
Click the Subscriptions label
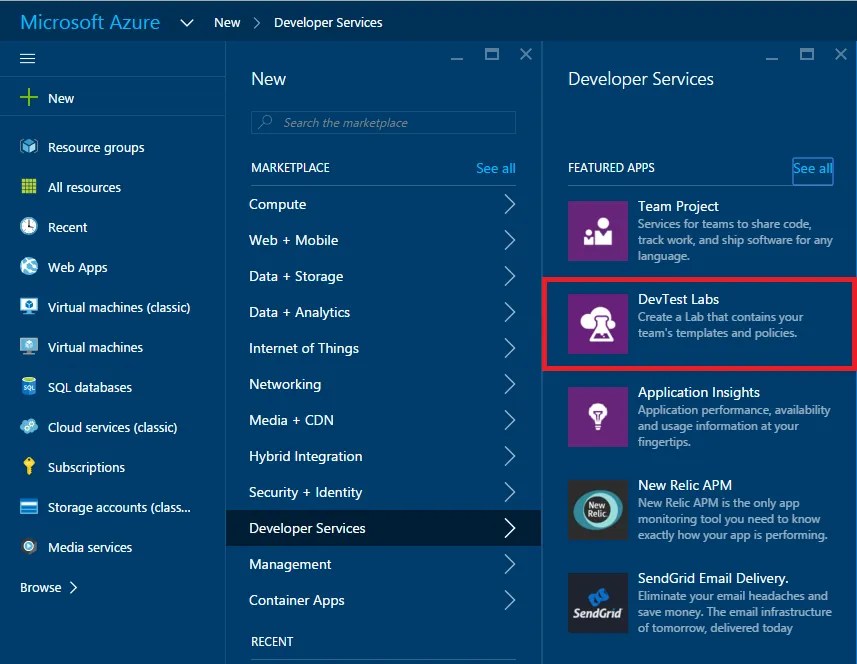click(86, 467)
